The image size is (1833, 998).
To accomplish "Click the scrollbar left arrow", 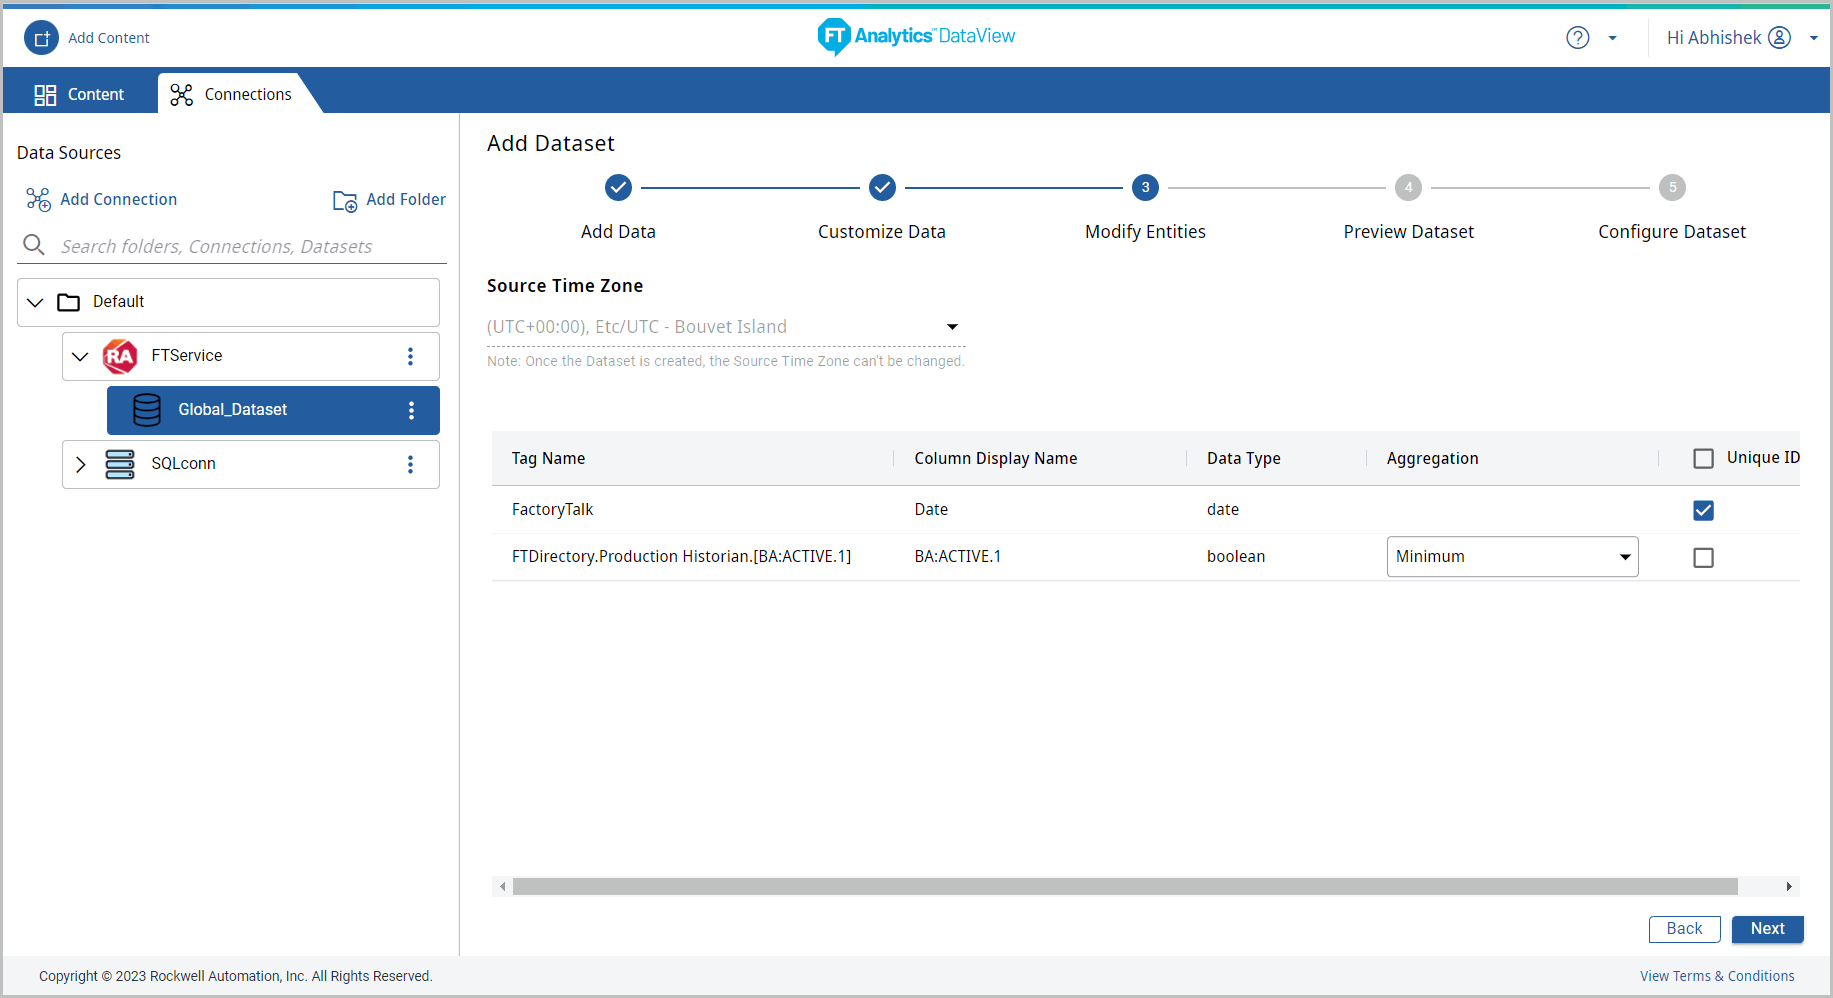I will 502,886.
